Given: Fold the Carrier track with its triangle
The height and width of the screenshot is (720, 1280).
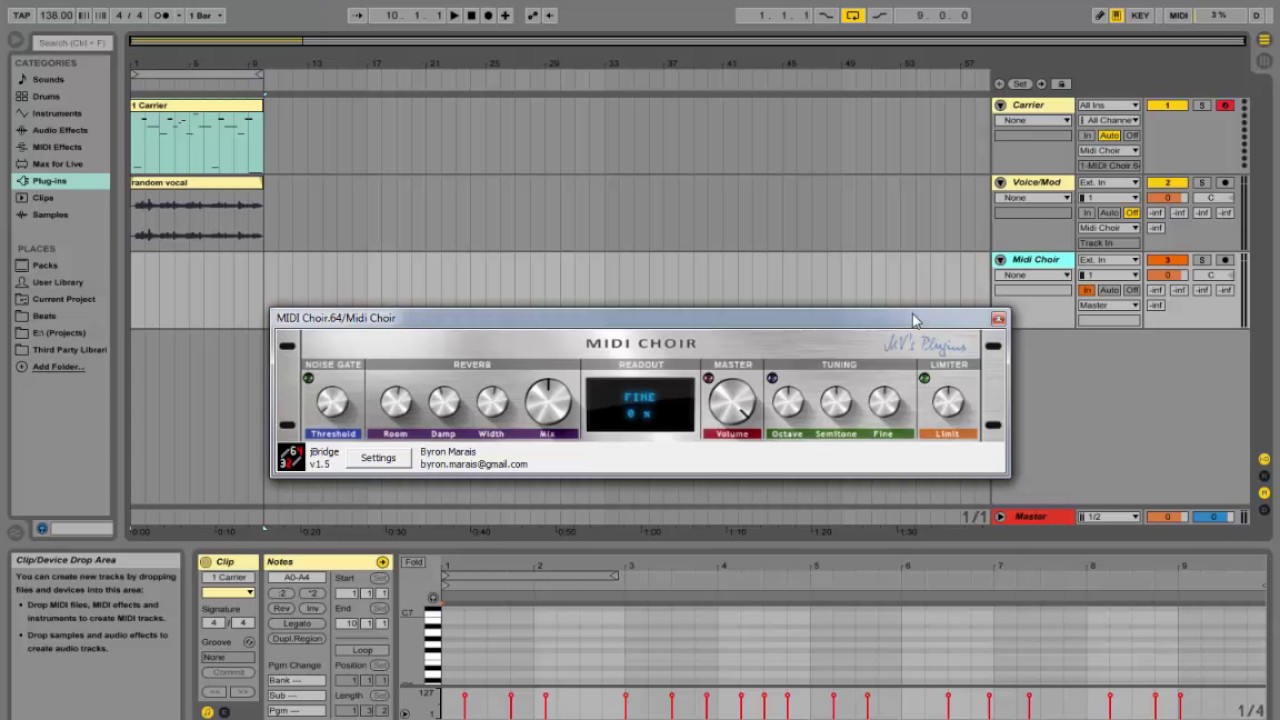Looking at the screenshot, I should point(1000,105).
